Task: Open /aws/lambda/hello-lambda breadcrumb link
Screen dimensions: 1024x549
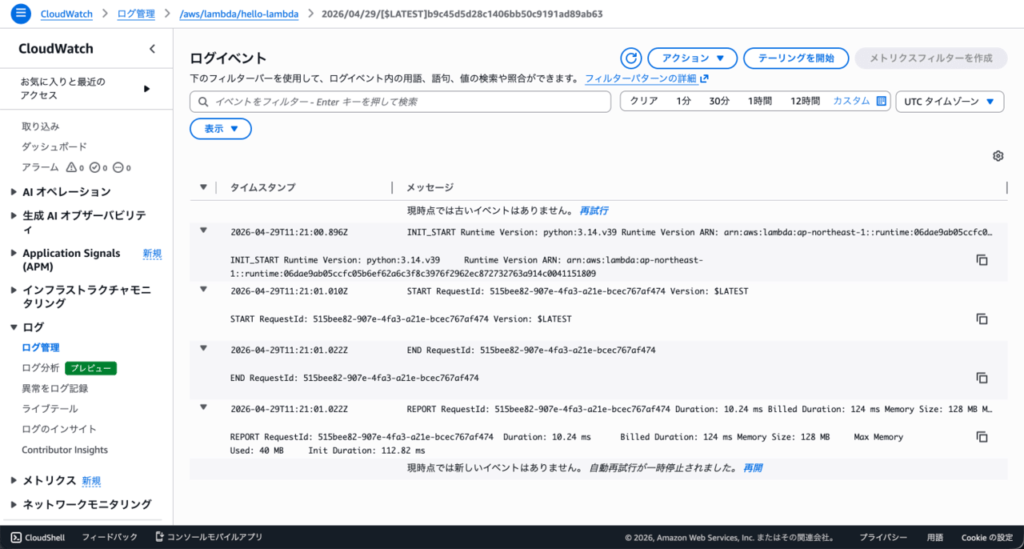Action: (239, 14)
